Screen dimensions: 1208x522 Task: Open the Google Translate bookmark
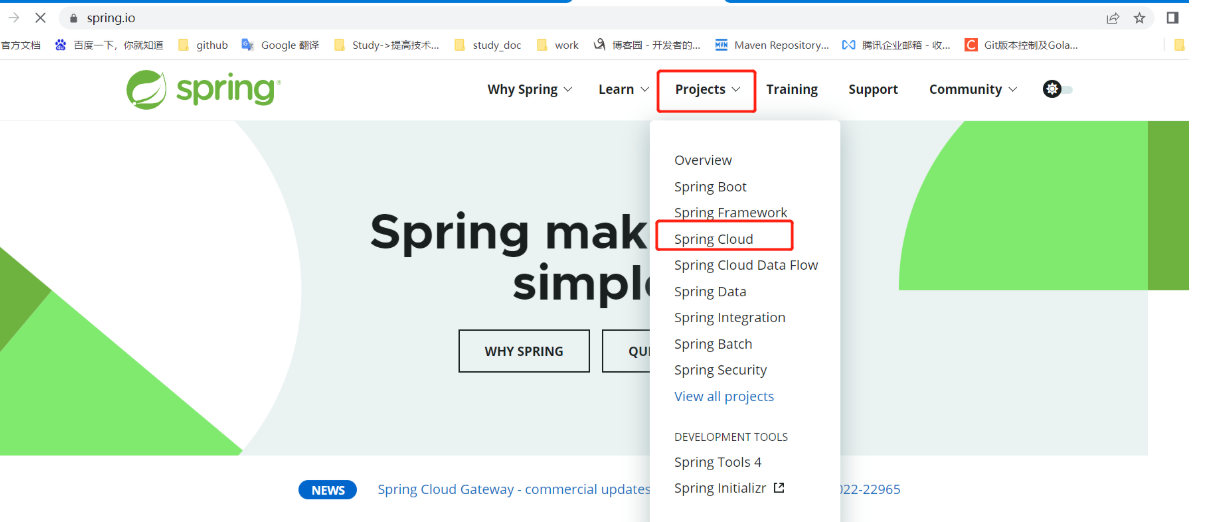(280, 45)
